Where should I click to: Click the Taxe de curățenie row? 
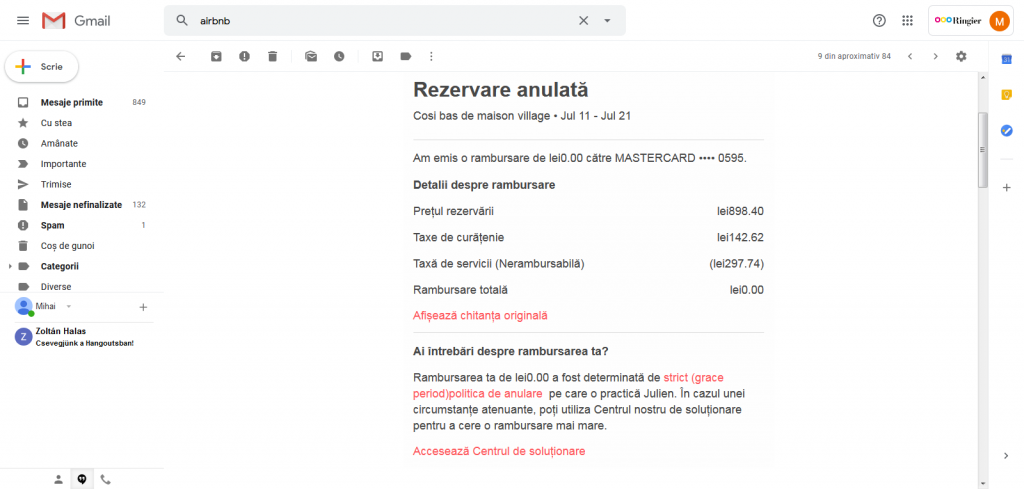[x=588, y=237]
